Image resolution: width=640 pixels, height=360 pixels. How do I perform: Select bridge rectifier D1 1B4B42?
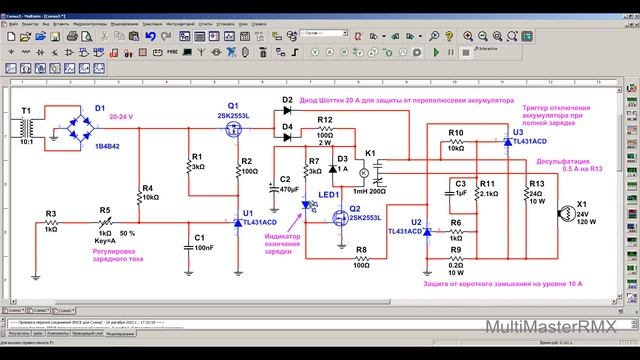pos(80,128)
